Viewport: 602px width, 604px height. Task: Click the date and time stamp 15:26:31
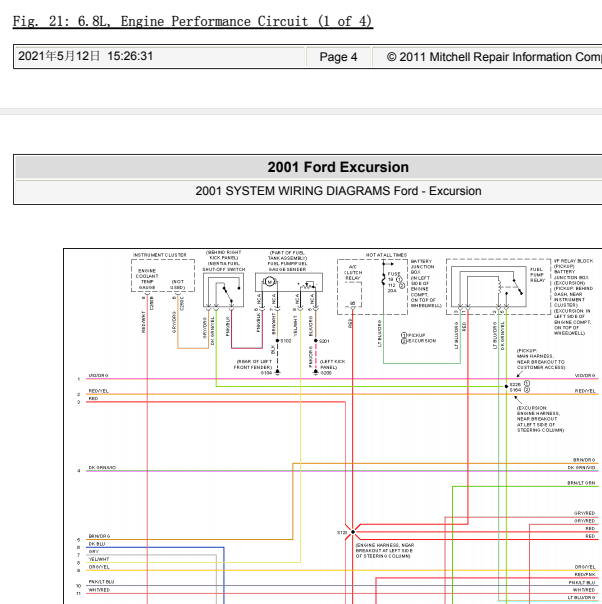[x=86, y=56]
